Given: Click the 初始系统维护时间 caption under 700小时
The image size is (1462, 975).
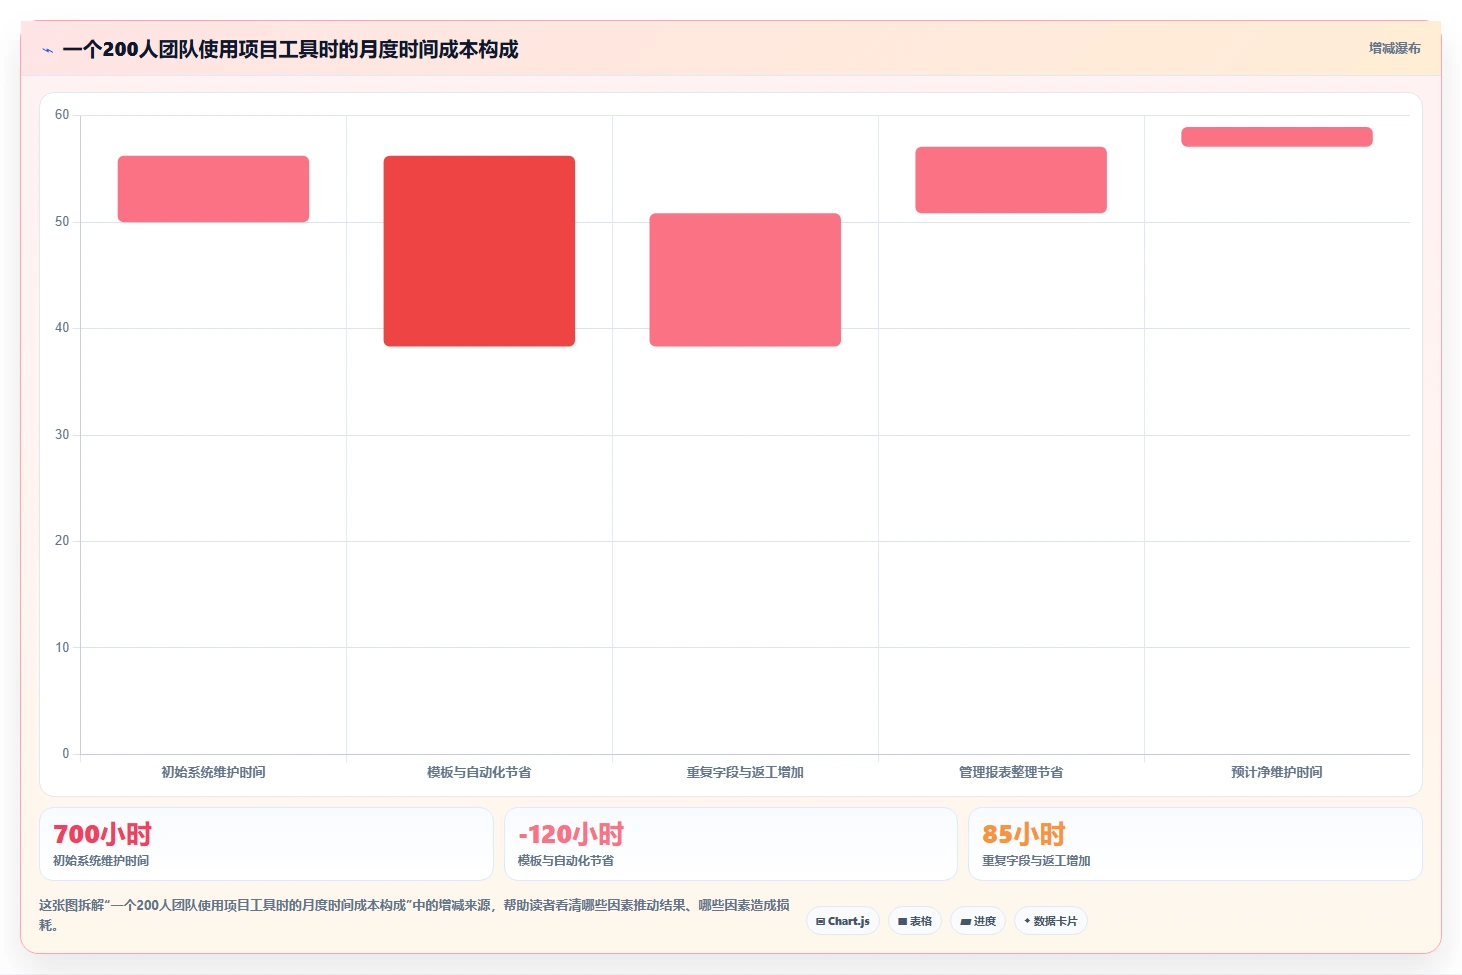Looking at the screenshot, I should coord(101,861).
